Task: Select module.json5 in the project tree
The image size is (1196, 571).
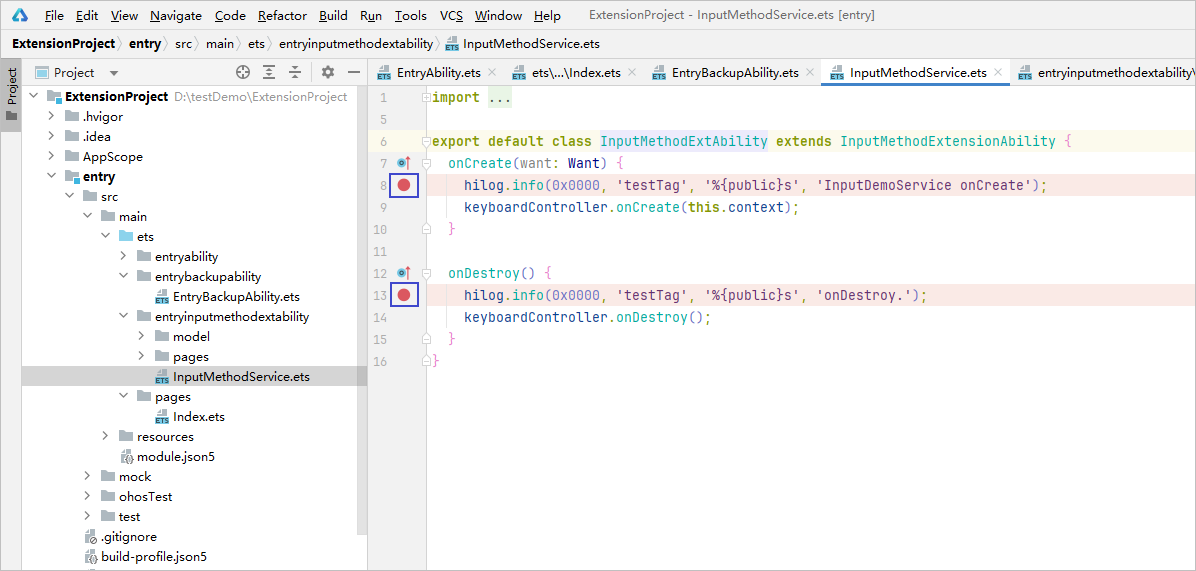Action: click(x=175, y=457)
